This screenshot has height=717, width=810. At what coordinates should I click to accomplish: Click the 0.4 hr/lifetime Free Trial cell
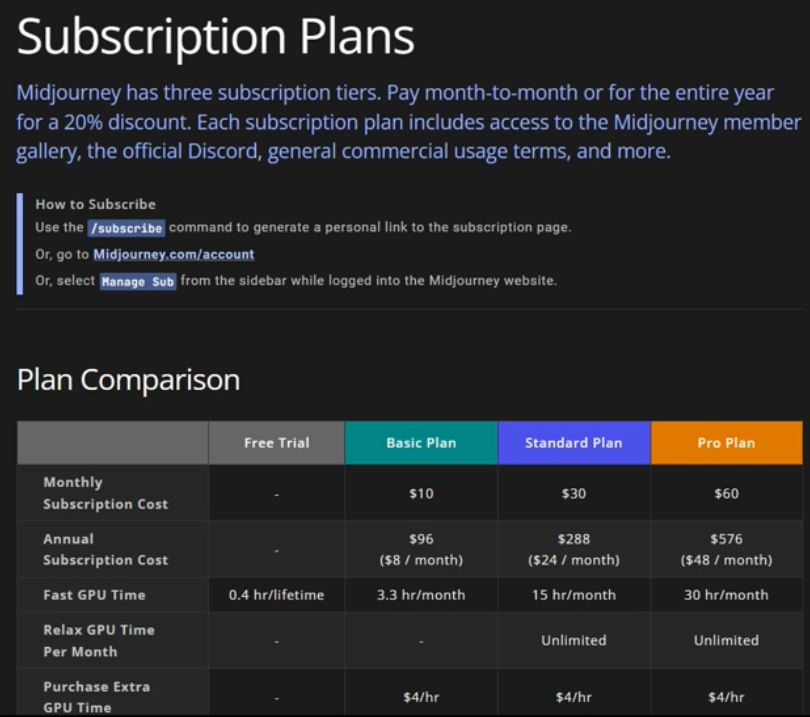(x=276, y=595)
